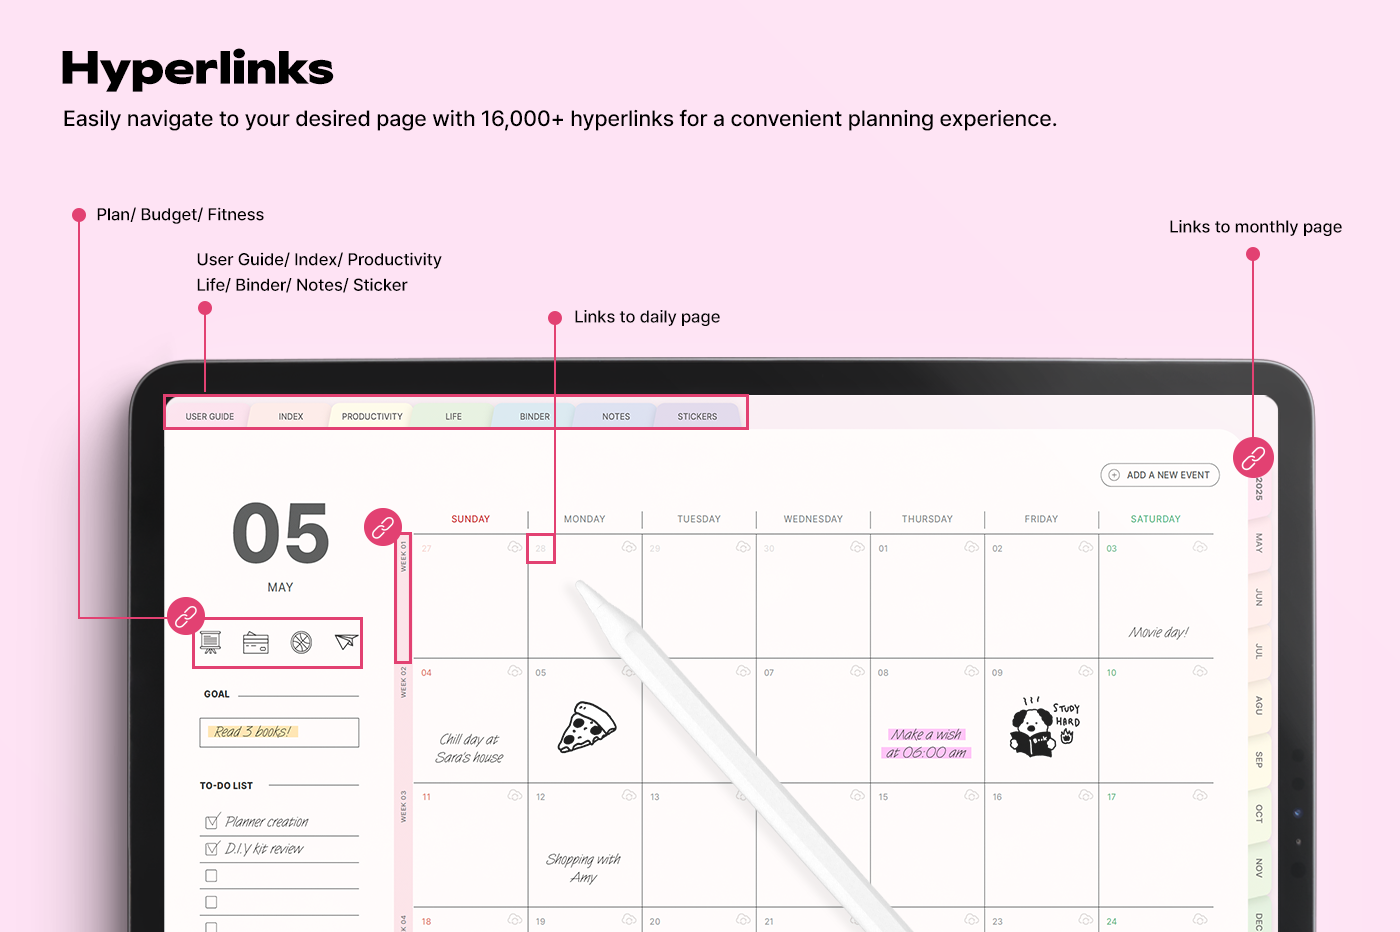The height and width of the screenshot is (932, 1400).
Task: Click the cloud icon in the 23 cell
Action: tap(1085, 919)
